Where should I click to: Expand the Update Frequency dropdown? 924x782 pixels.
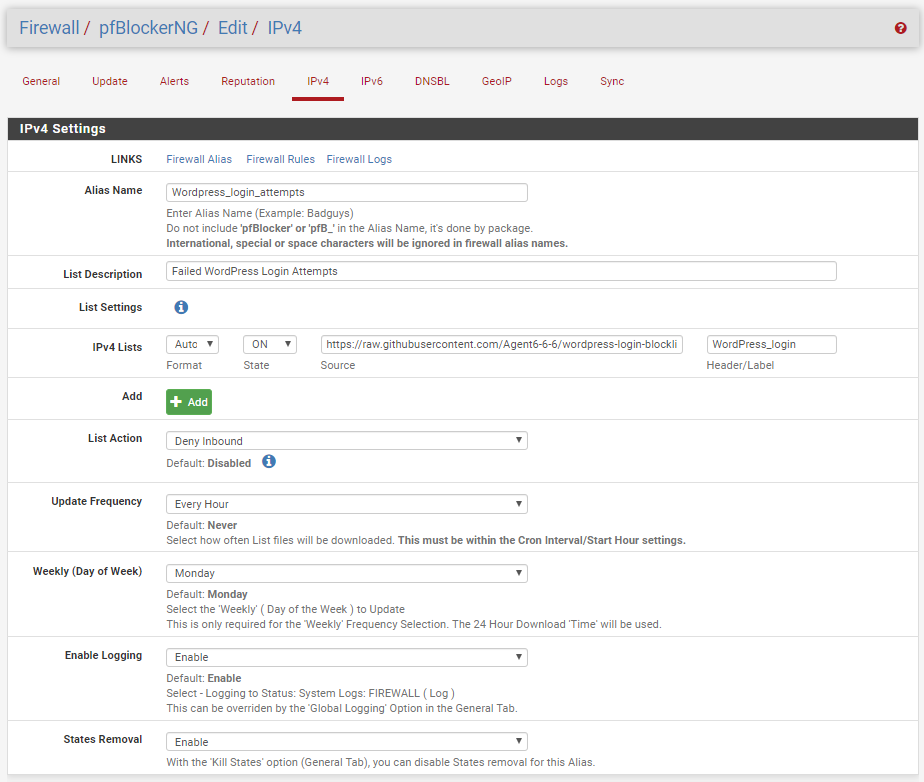(x=346, y=504)
